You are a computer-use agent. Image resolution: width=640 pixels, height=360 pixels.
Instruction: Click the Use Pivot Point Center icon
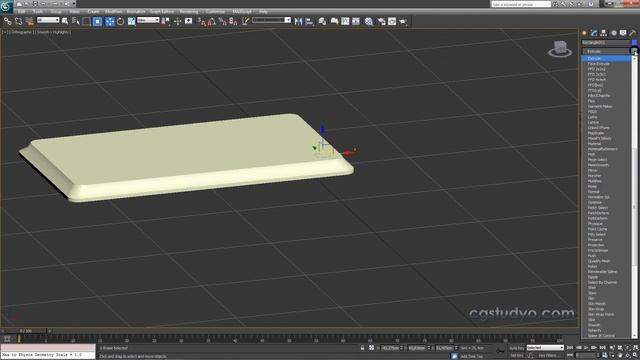click(166, 21)
